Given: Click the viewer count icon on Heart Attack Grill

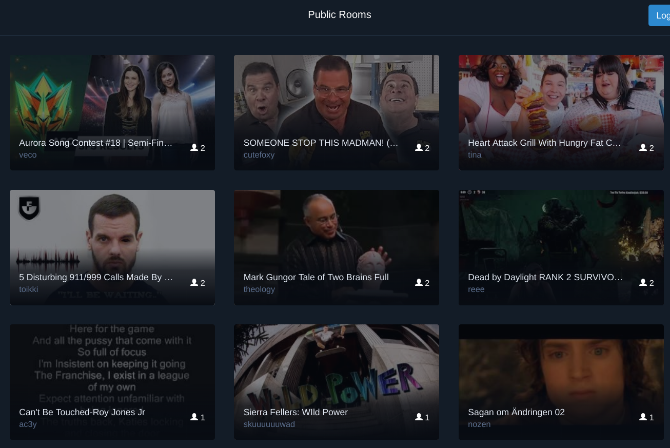Looking at the screenshot, I should (x=643, y=147).
